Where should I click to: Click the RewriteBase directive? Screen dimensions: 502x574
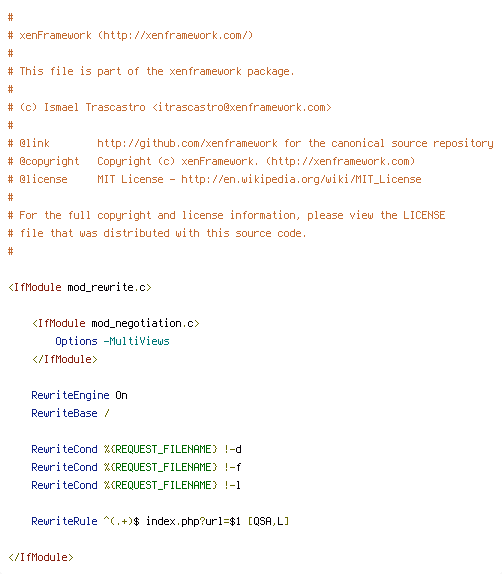[64, 413]
